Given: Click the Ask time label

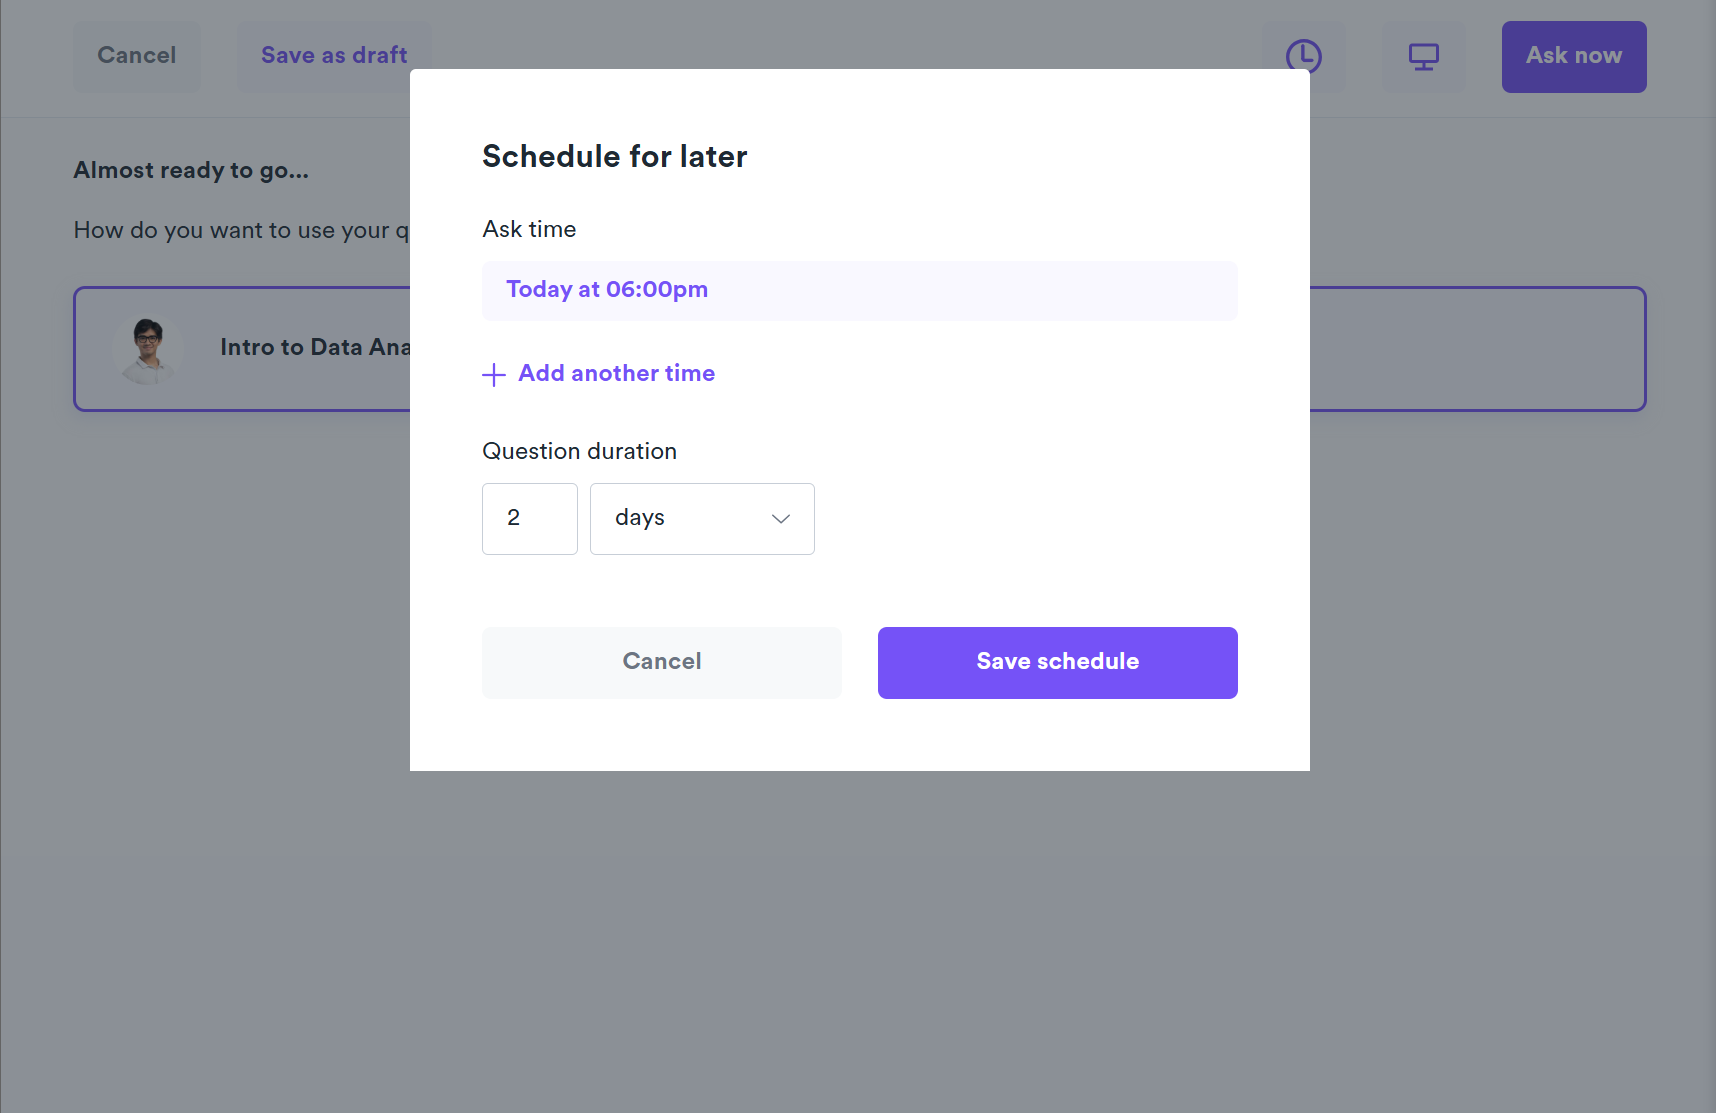Looking at the screenshot, I should pyautogui.click(x=529, y=229).
